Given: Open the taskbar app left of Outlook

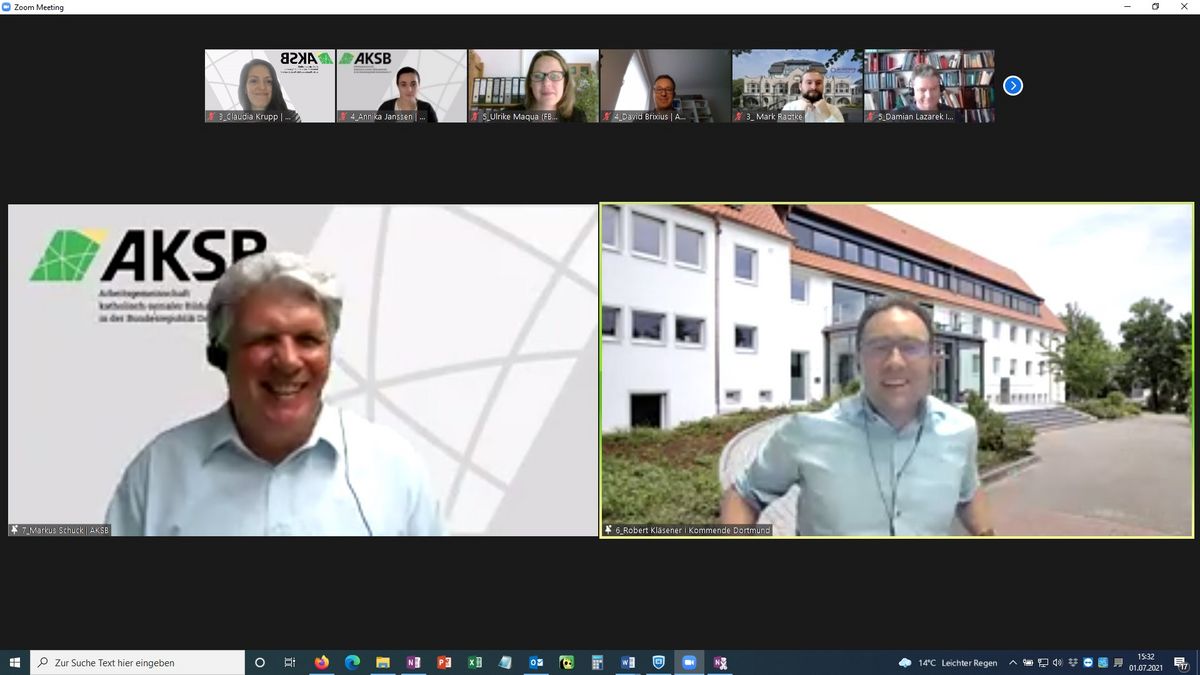Looking at the screenshot, I should pos(505,662).
